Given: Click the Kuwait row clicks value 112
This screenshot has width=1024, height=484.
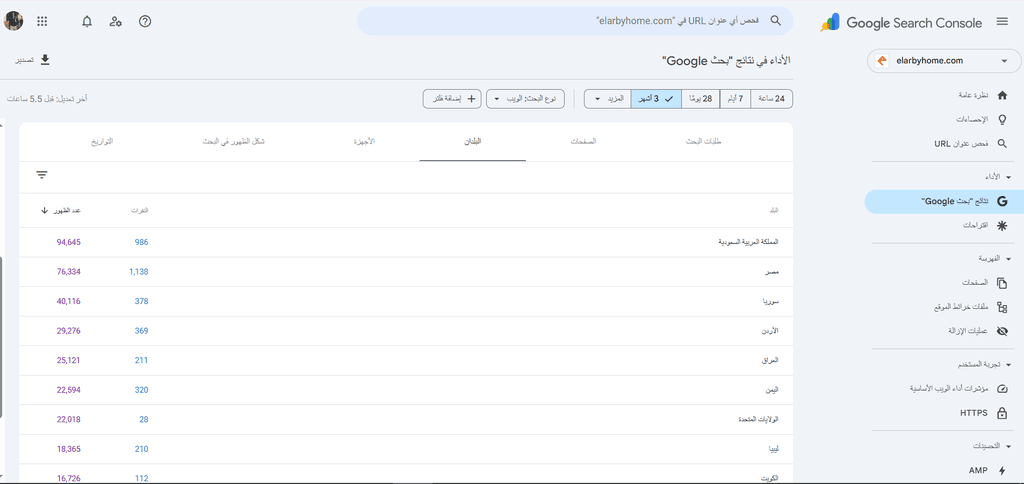Looking at the screenshot, I should pyautogui.click(x=141, y=478).
